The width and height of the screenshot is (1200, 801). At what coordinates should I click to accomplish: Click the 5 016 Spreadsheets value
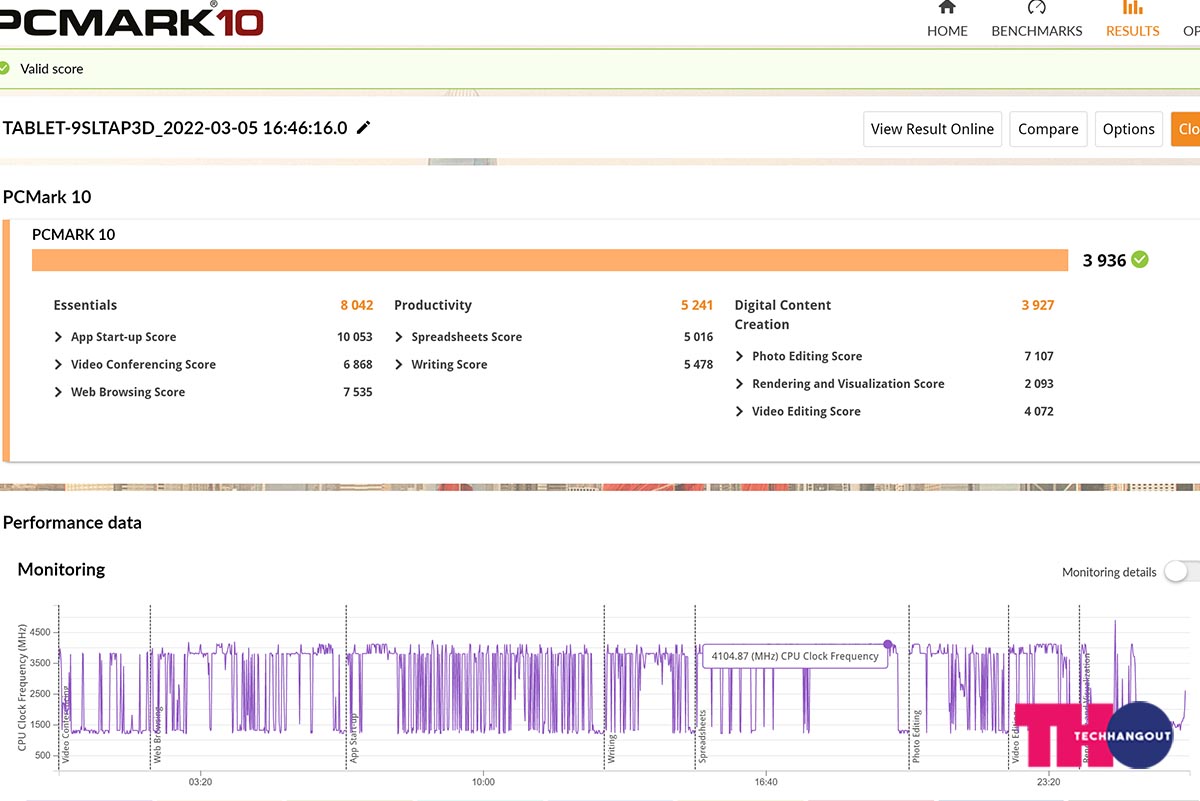pyautogui.click(x=698, y=337)
